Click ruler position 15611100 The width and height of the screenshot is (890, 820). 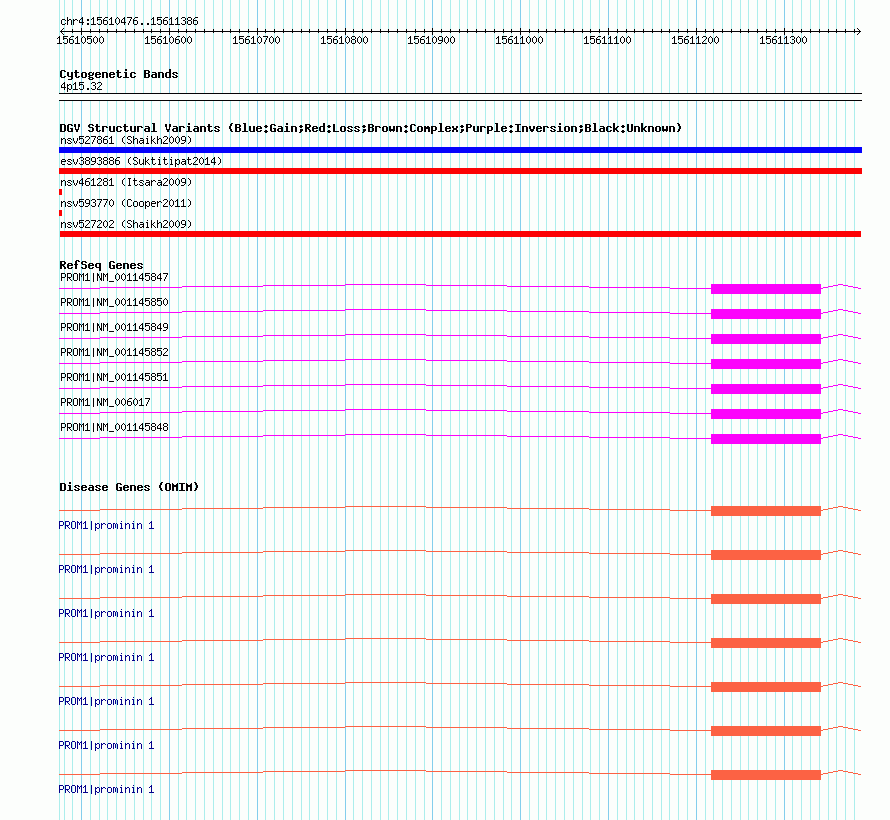(607, 40)
